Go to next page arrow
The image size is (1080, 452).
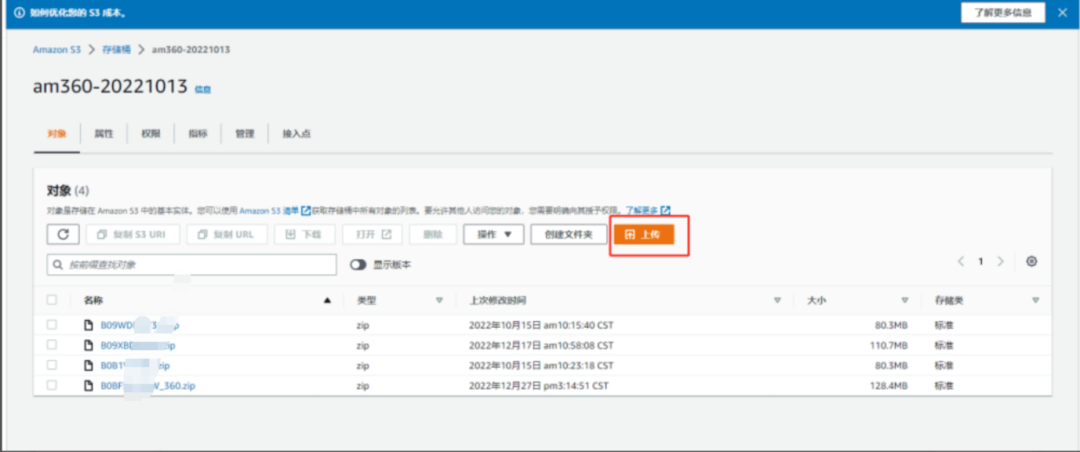[x=1001, y=262]
